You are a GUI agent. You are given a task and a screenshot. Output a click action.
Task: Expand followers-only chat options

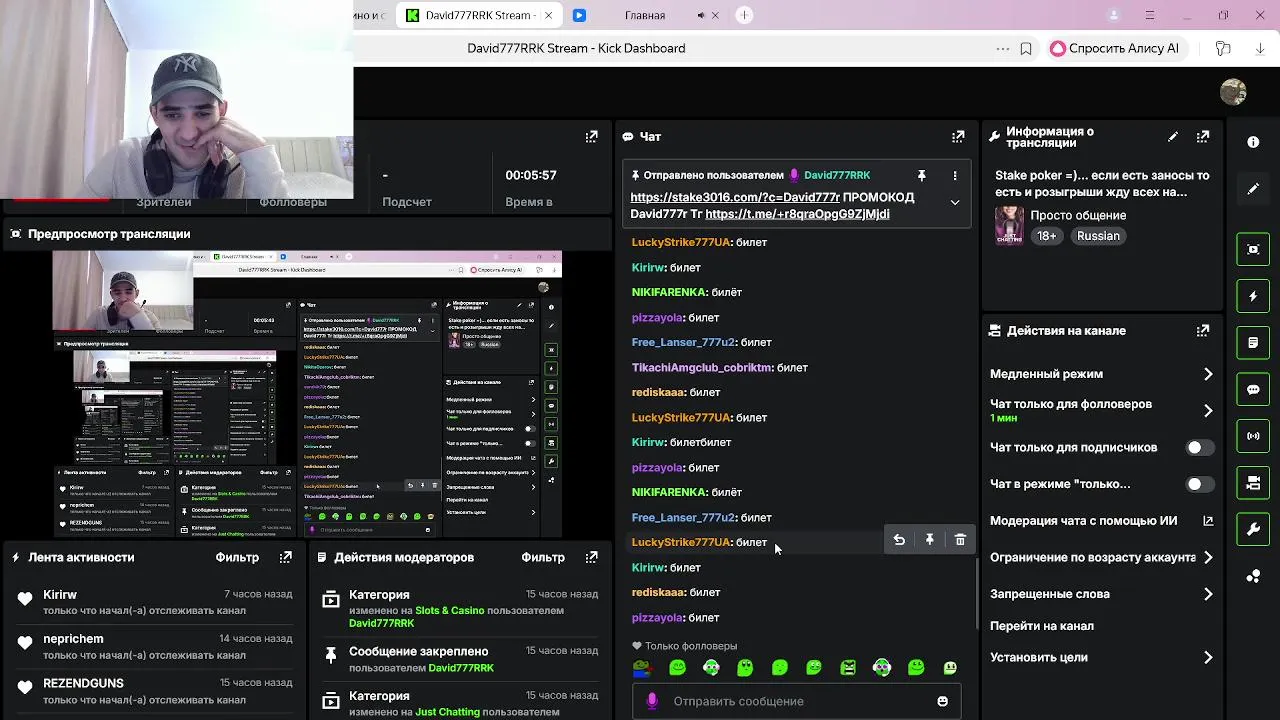[1208, 410]
